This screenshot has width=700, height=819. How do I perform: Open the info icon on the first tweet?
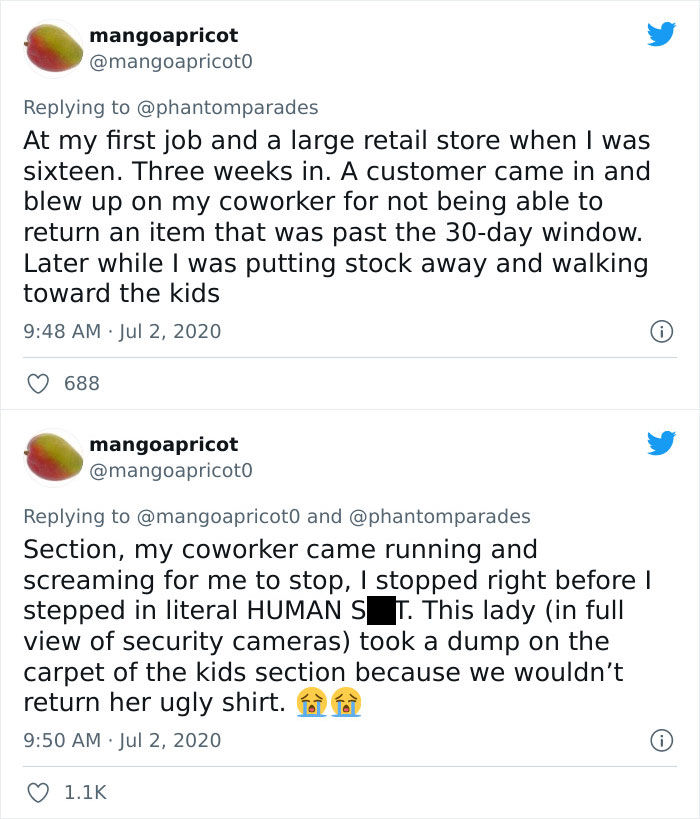[x=662, y=331]
